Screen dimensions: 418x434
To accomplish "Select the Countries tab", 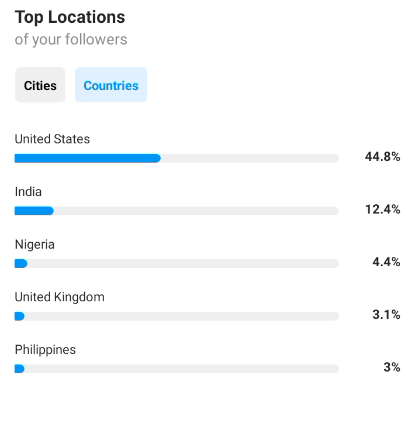I will 111,85.
